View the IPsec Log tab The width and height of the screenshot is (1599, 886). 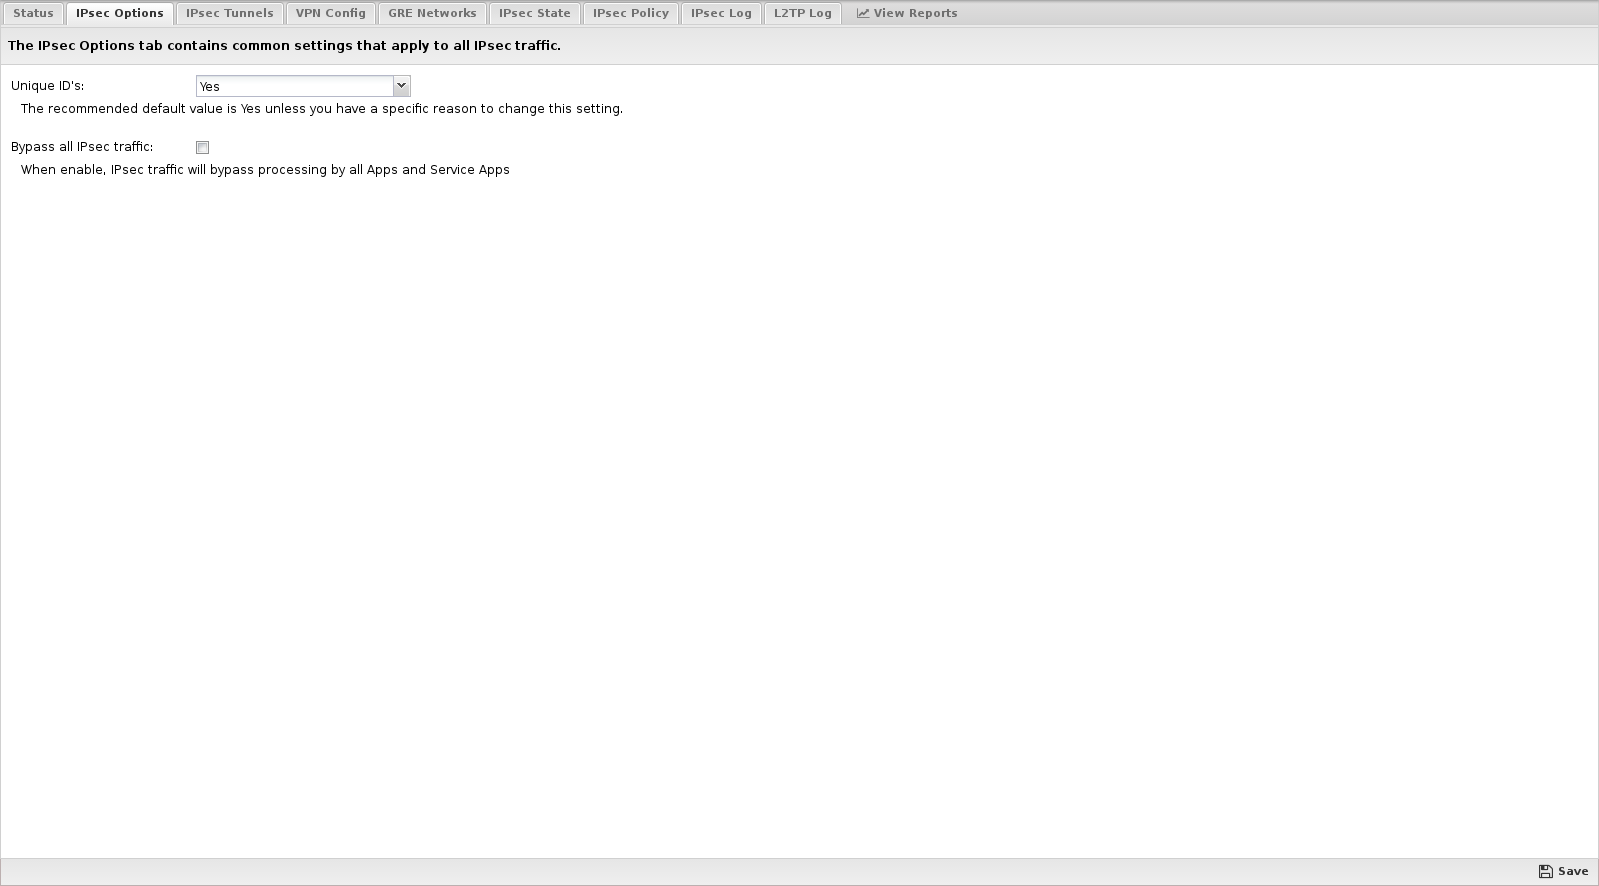click(x=721, y=13)
